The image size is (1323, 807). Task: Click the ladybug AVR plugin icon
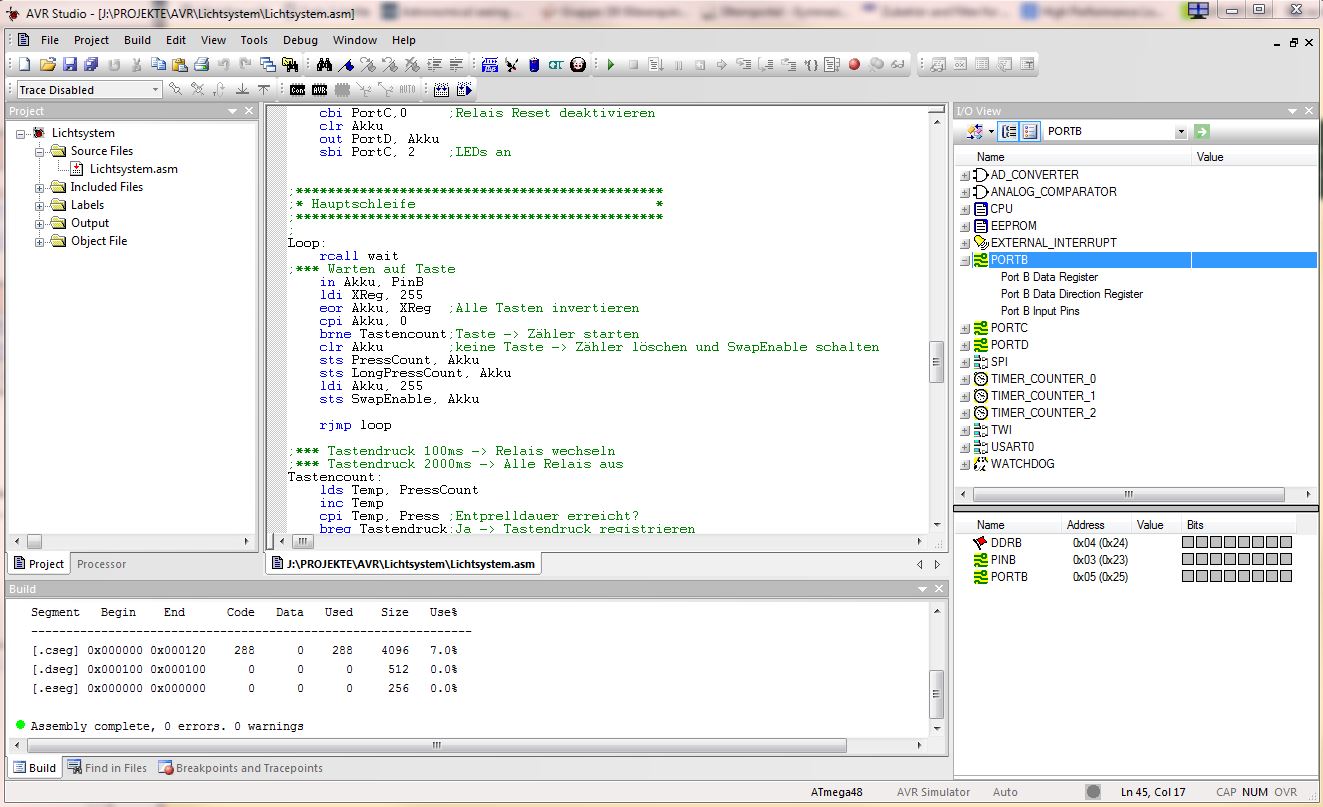point(578,64)
